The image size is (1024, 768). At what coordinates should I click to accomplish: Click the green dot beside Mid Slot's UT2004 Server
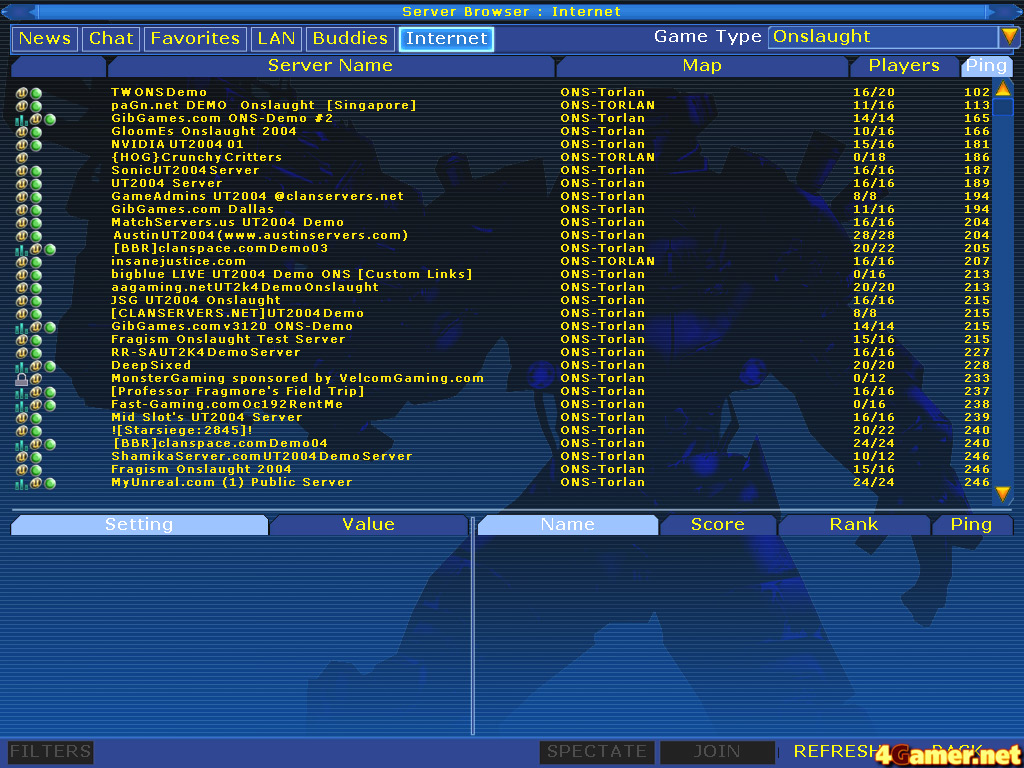(x=36, y=418)
